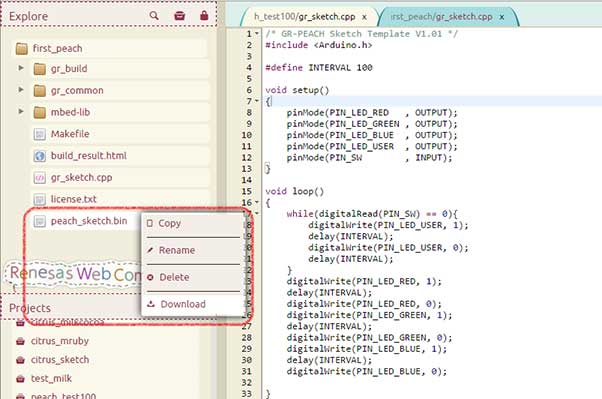Open the citrus_mruby project basket icon
This screenshot has width=602, height=399.
(20, 341)
